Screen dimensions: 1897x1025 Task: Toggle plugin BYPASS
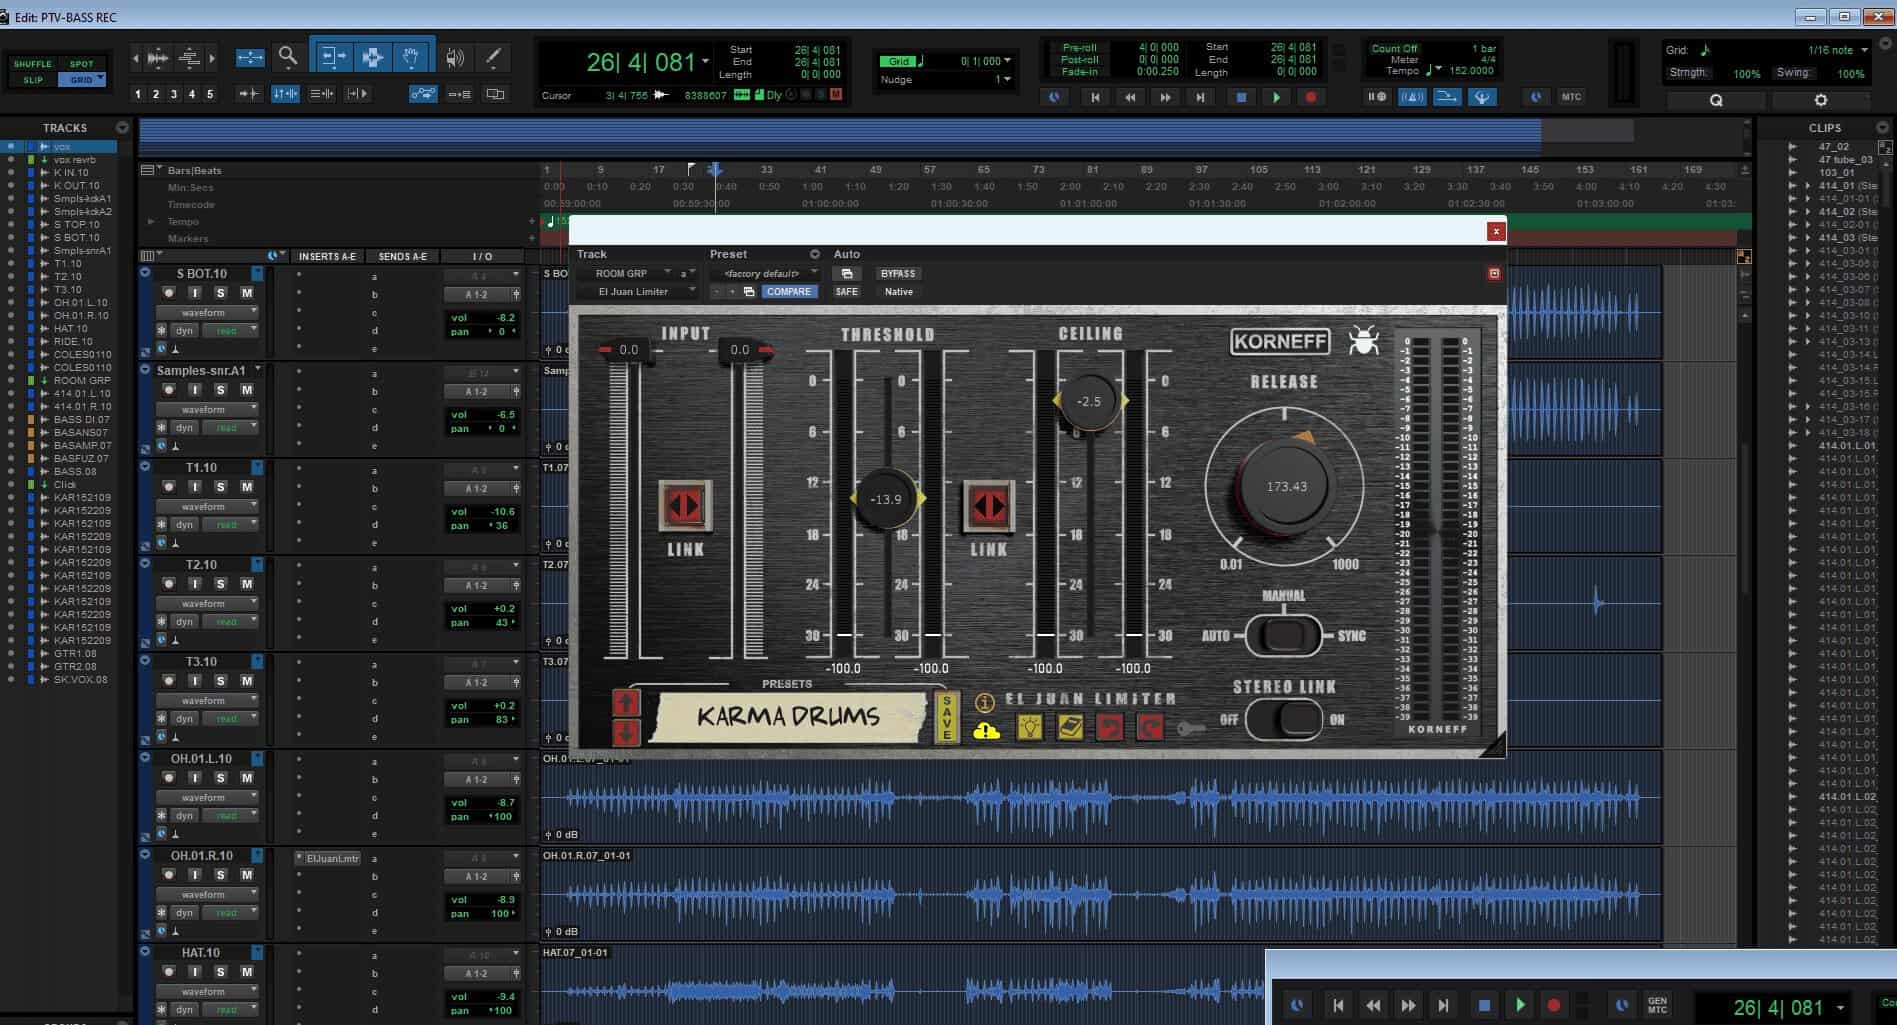coord(897,273)
